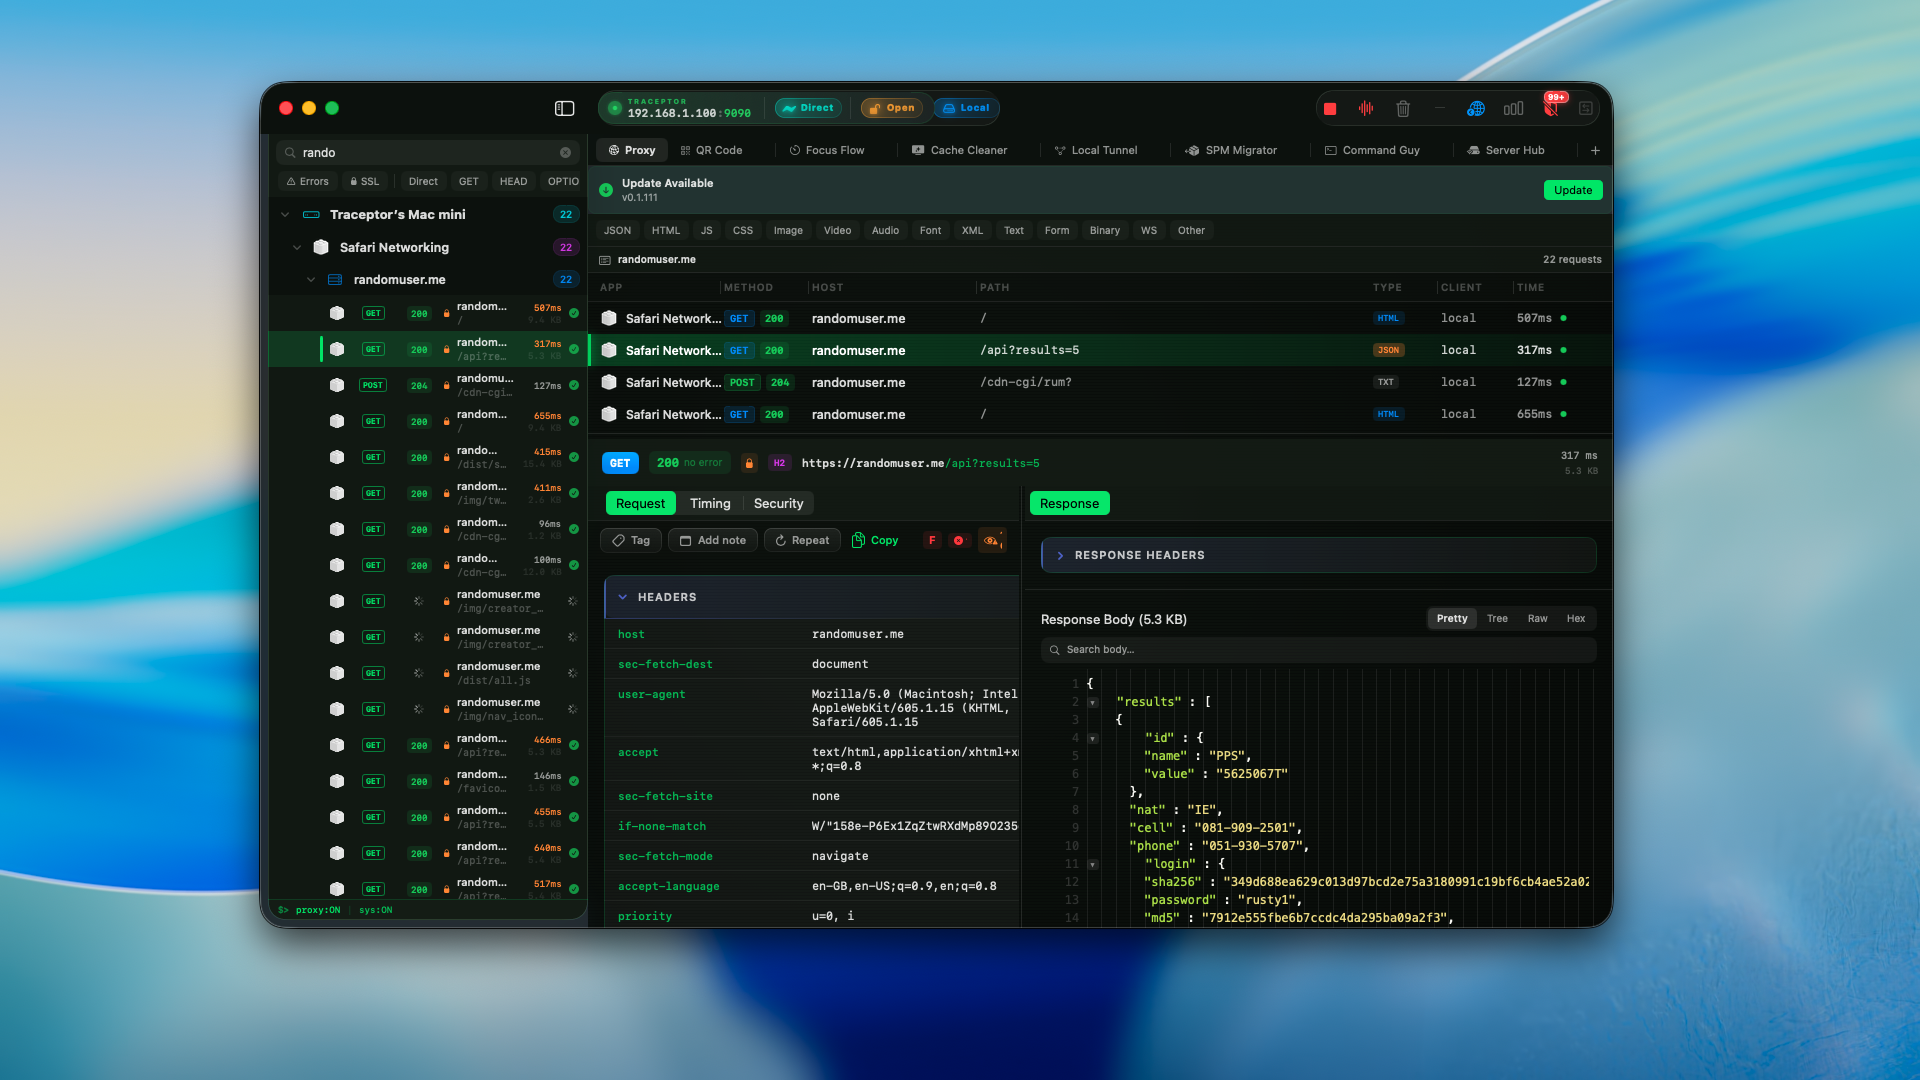The width and height of the screenshot is (1920, 1080).
Task: Click the red F icon beside Copy
Action: [932, 540]
